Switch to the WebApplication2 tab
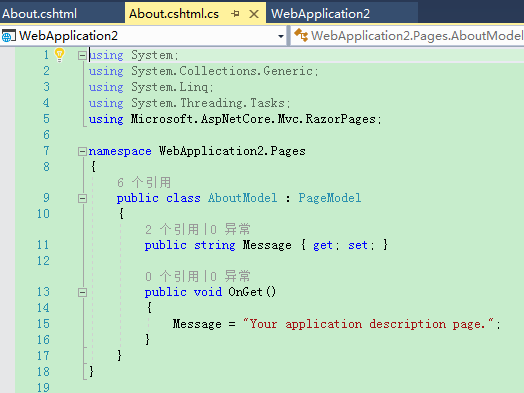 tap(320, 14)
